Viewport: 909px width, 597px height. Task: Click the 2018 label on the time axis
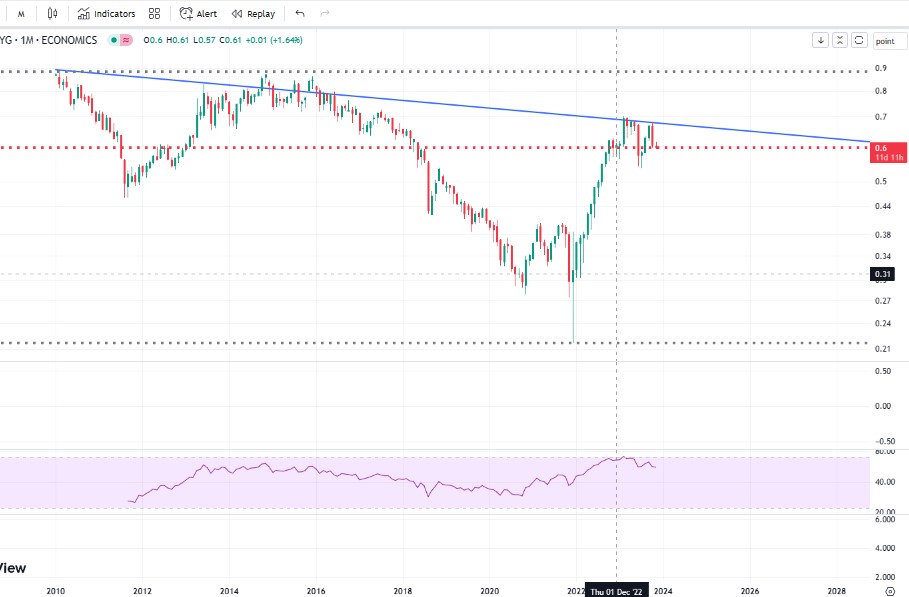(x=403, y=591)
